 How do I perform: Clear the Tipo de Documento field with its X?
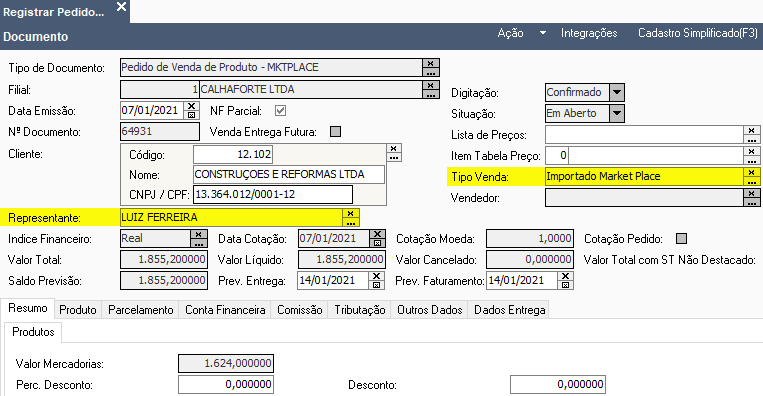tap(431, 63)
